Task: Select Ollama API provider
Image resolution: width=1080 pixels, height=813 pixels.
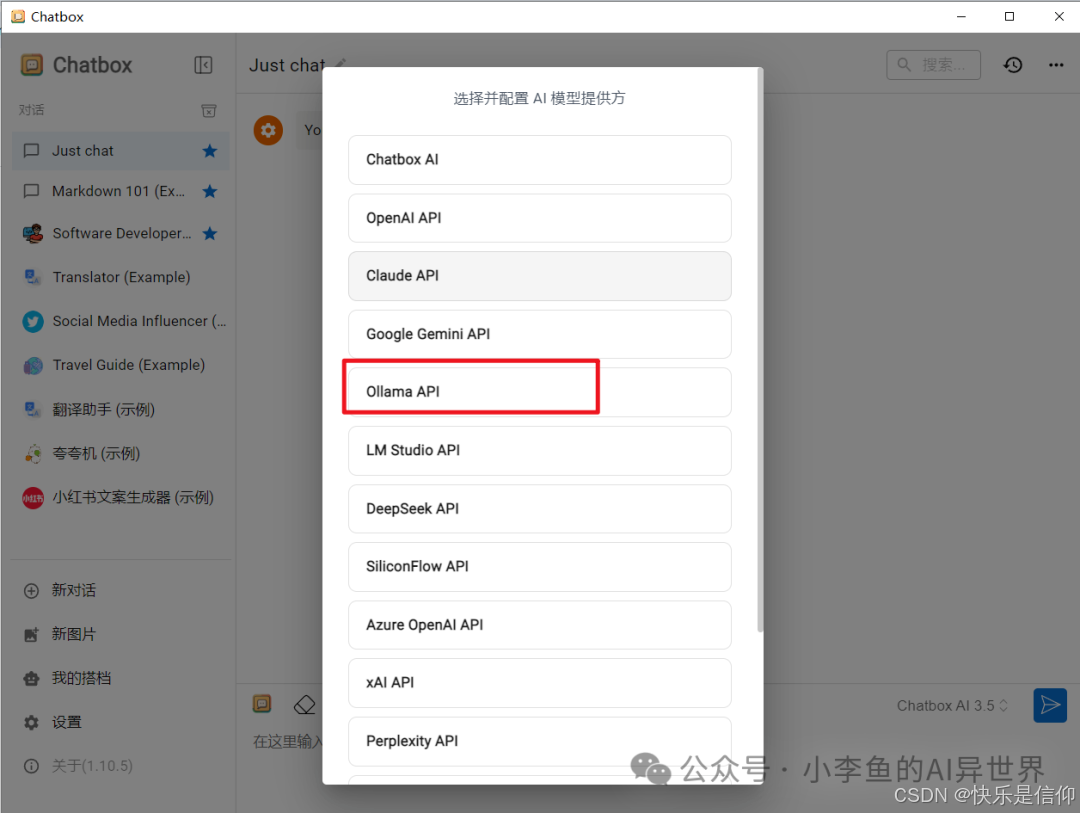Action: point(539,392)
